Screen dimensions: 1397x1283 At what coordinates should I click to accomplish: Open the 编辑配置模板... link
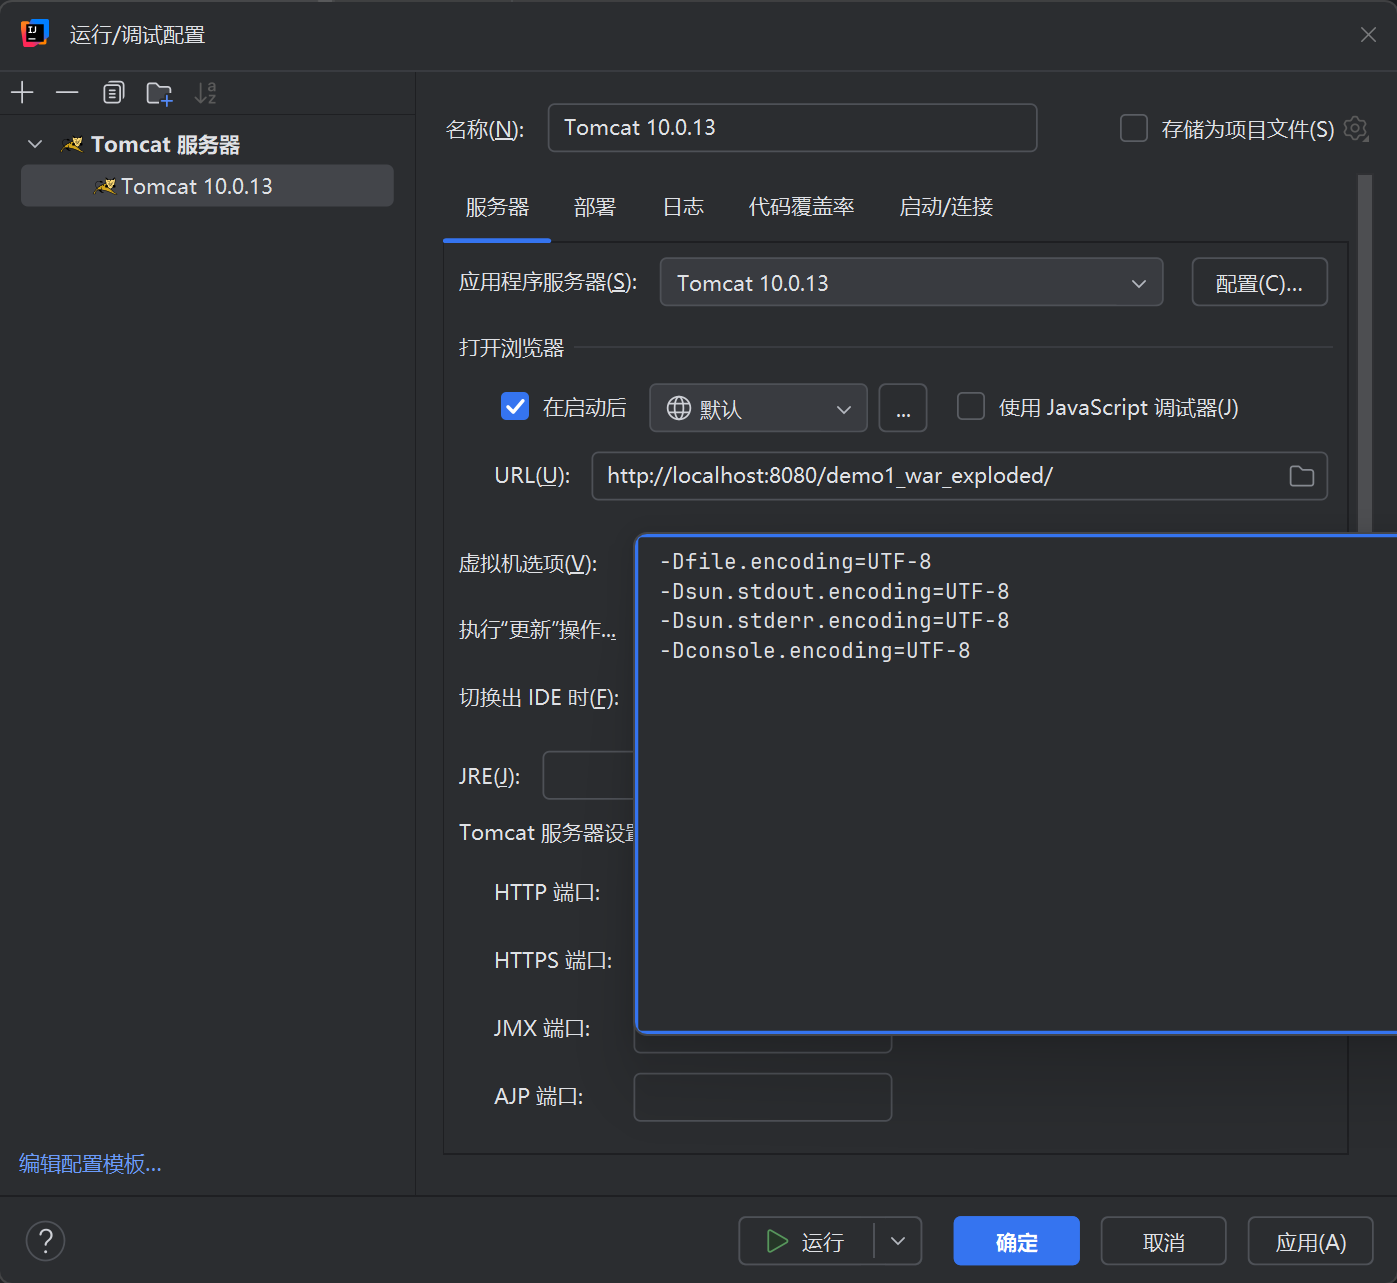[90, 1164]
